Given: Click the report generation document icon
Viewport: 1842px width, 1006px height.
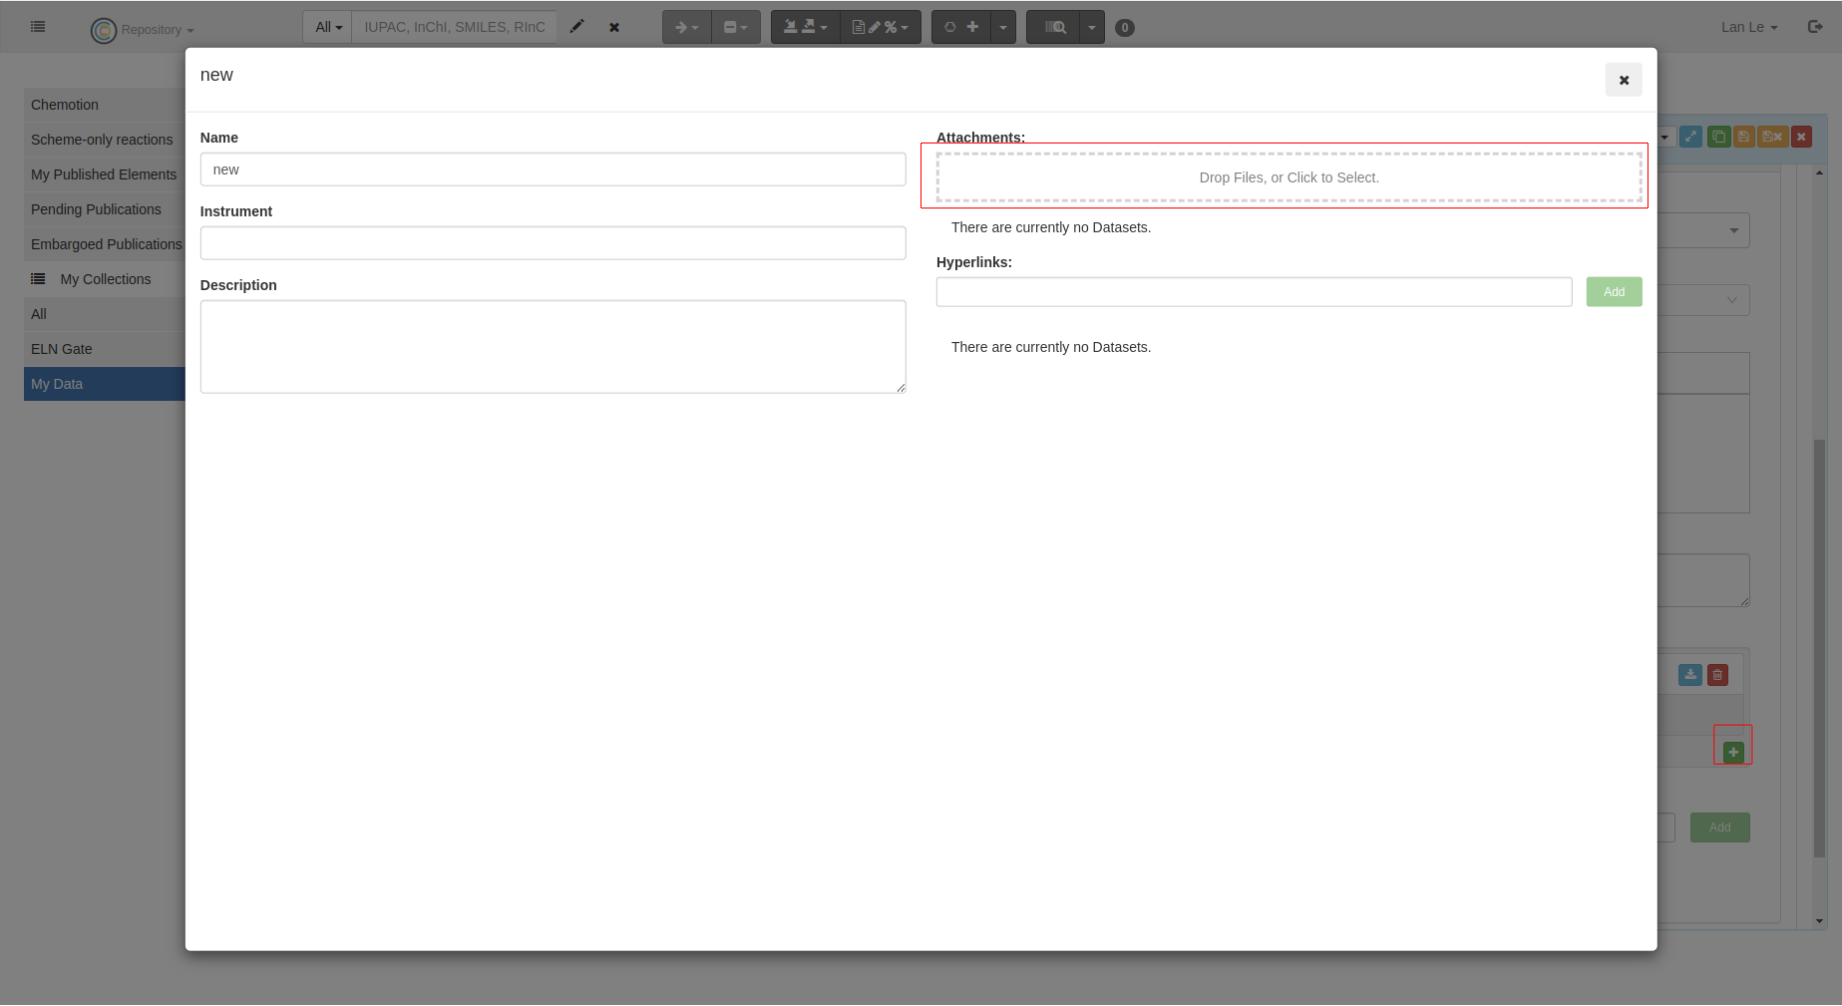Looking at the screenshot, I should [858, 27].
